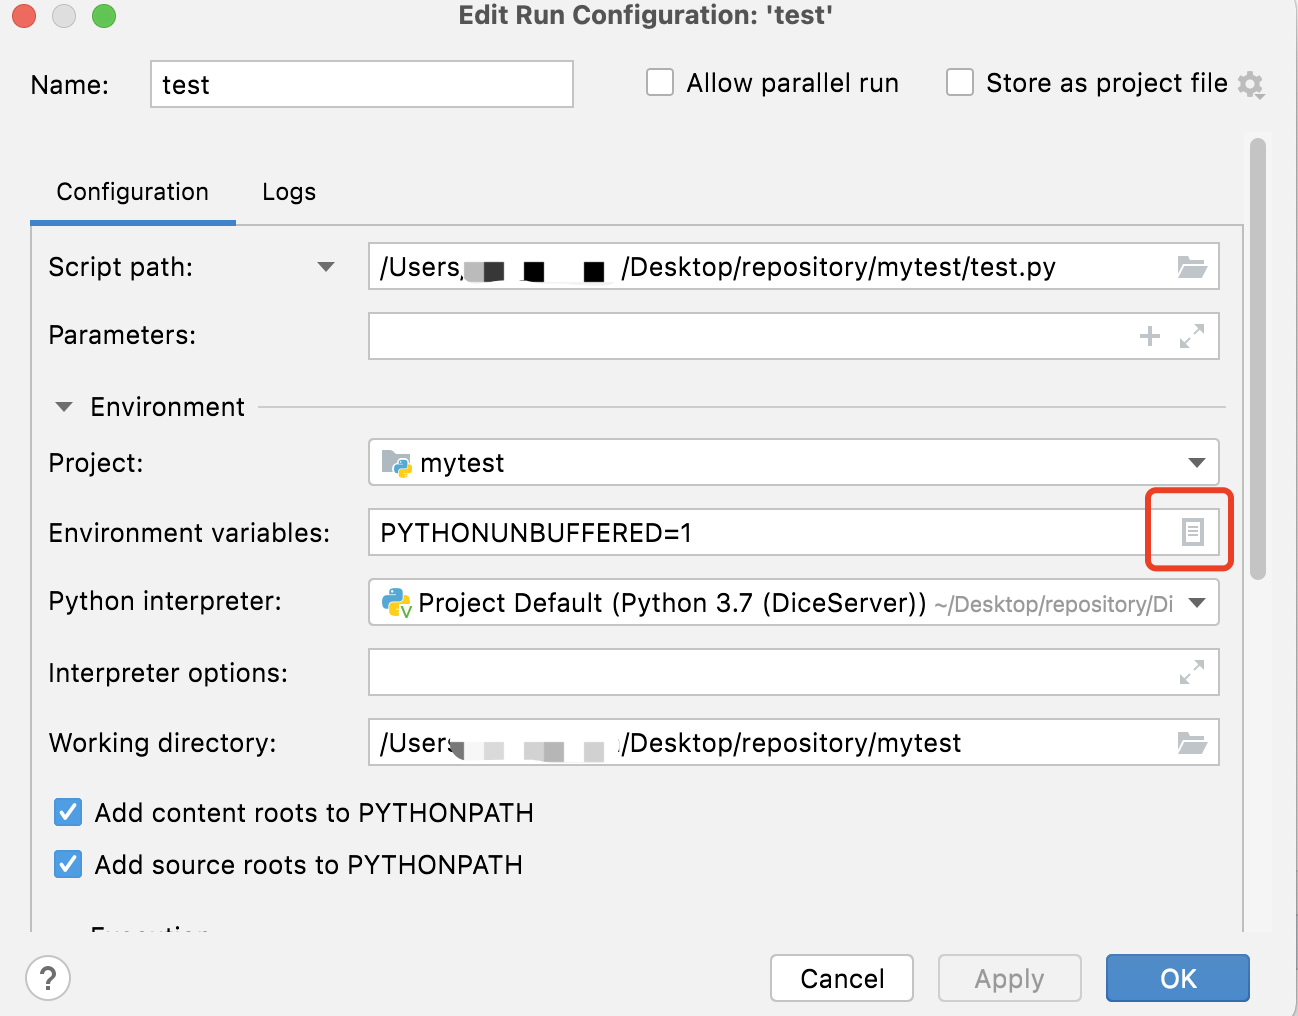Open the Script path type dropdown
This screenshot has width=1298, height=1016.
(x=325, y=266)
